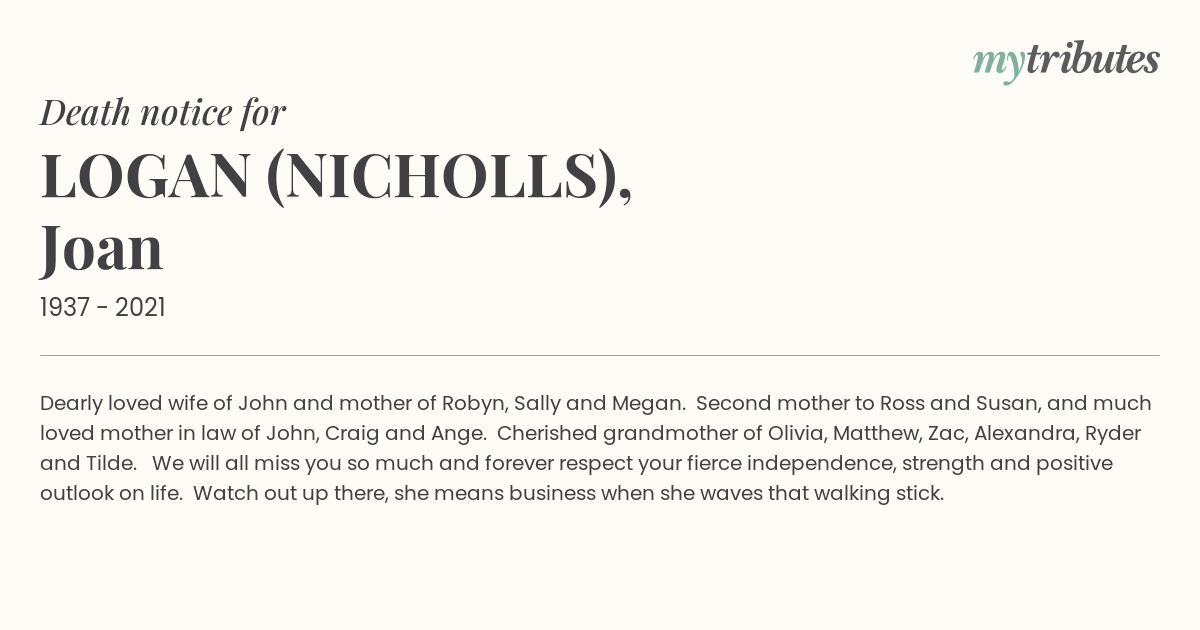Select the 'Death notice for' heading
The image size is (1200, 630).
click(x=163, y=112)
